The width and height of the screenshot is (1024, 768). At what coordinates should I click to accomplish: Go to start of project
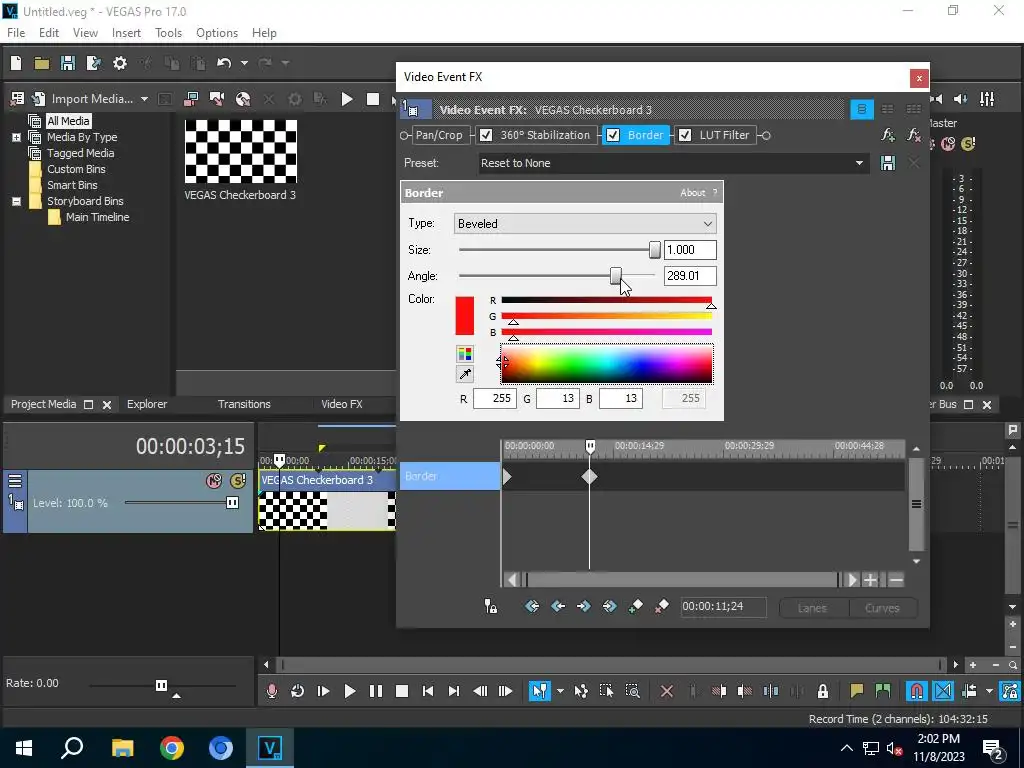pyautogui.click(x=428, y=691)
